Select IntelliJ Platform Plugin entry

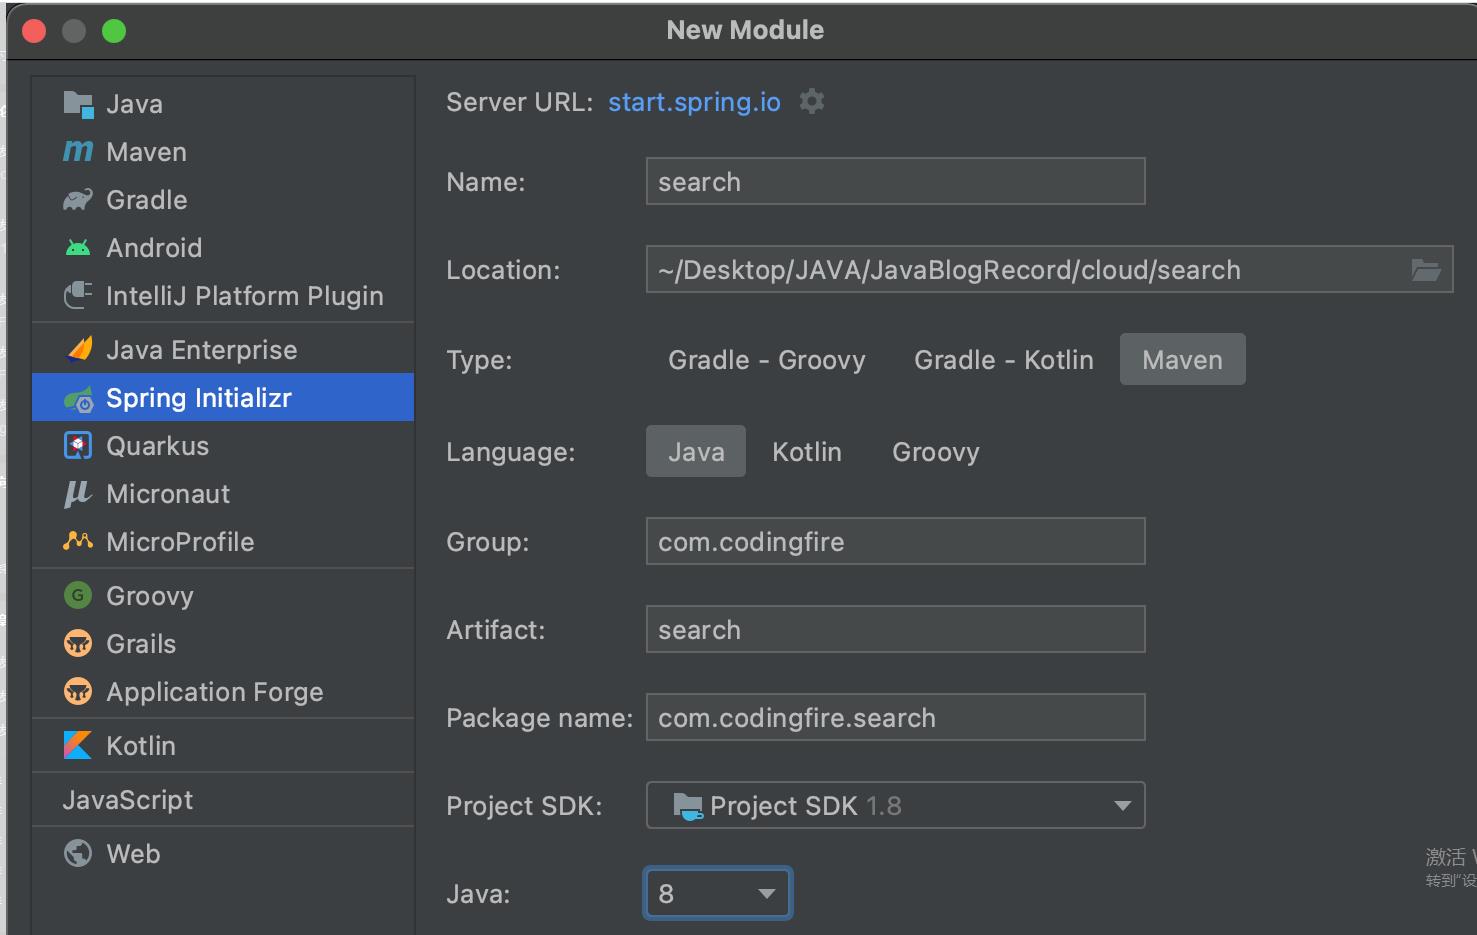tap(223, 295)
